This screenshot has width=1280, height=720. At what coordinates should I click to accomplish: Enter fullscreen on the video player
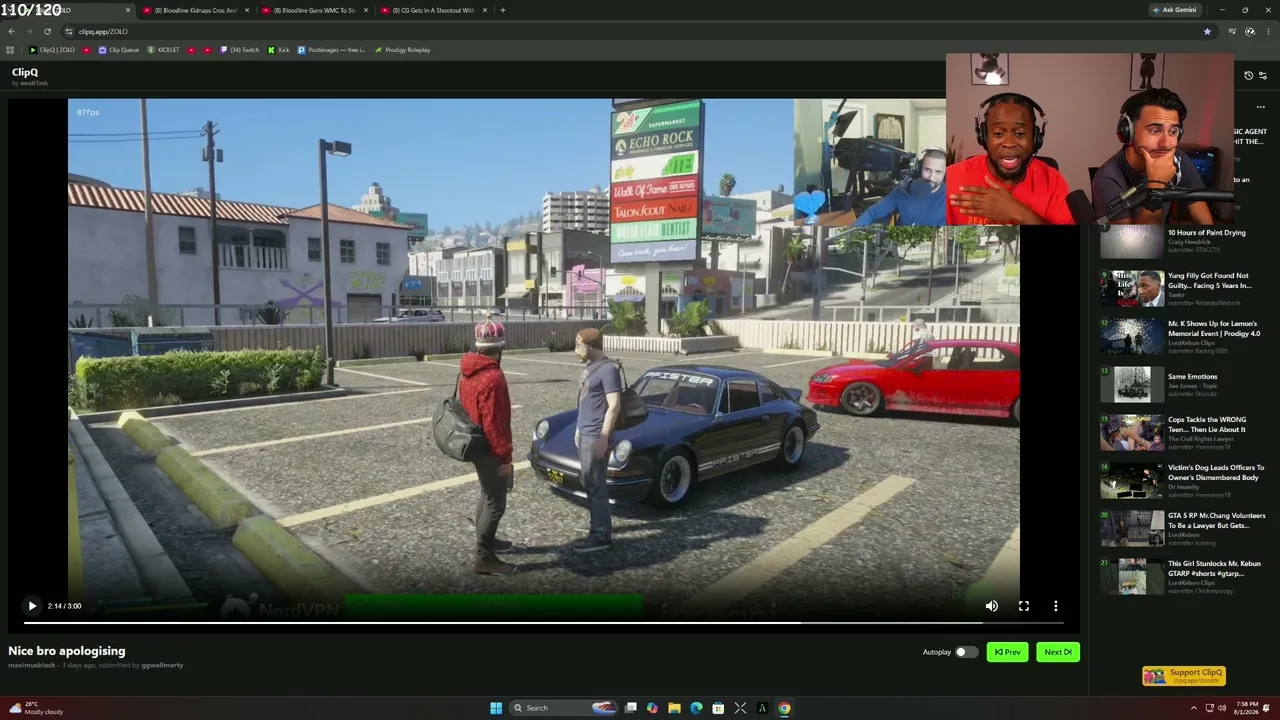pyautogui.click(x=1023, y=606)
